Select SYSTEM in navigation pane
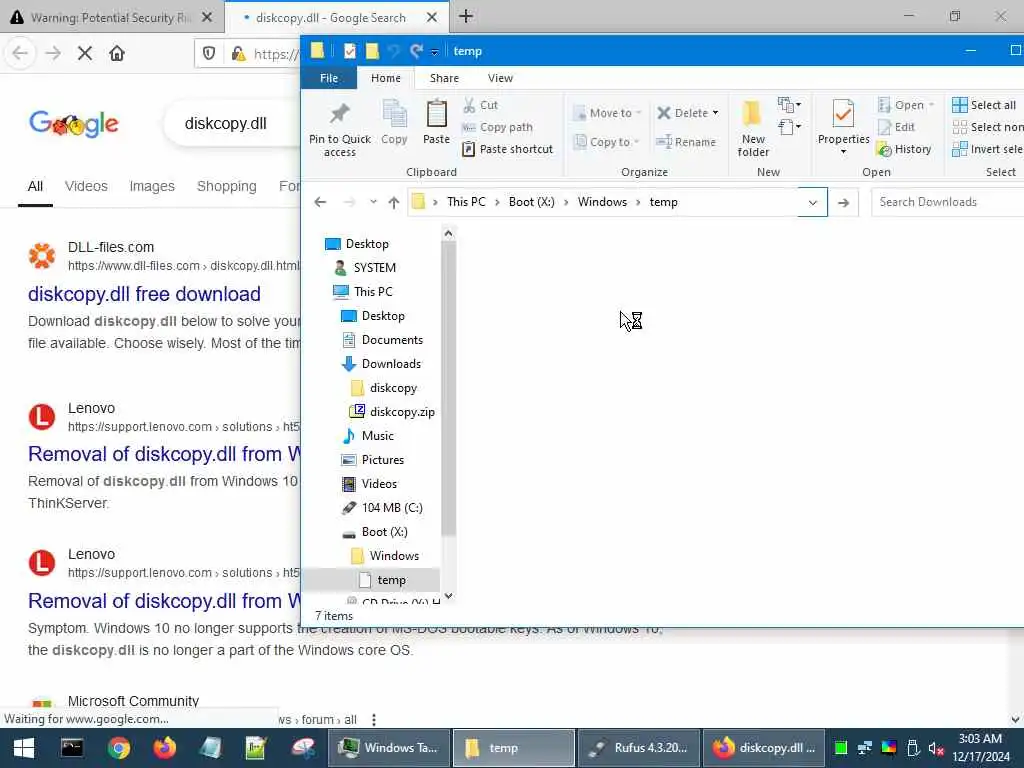Viewport: 1024px width, 768px height. click(x=374, y=268)
